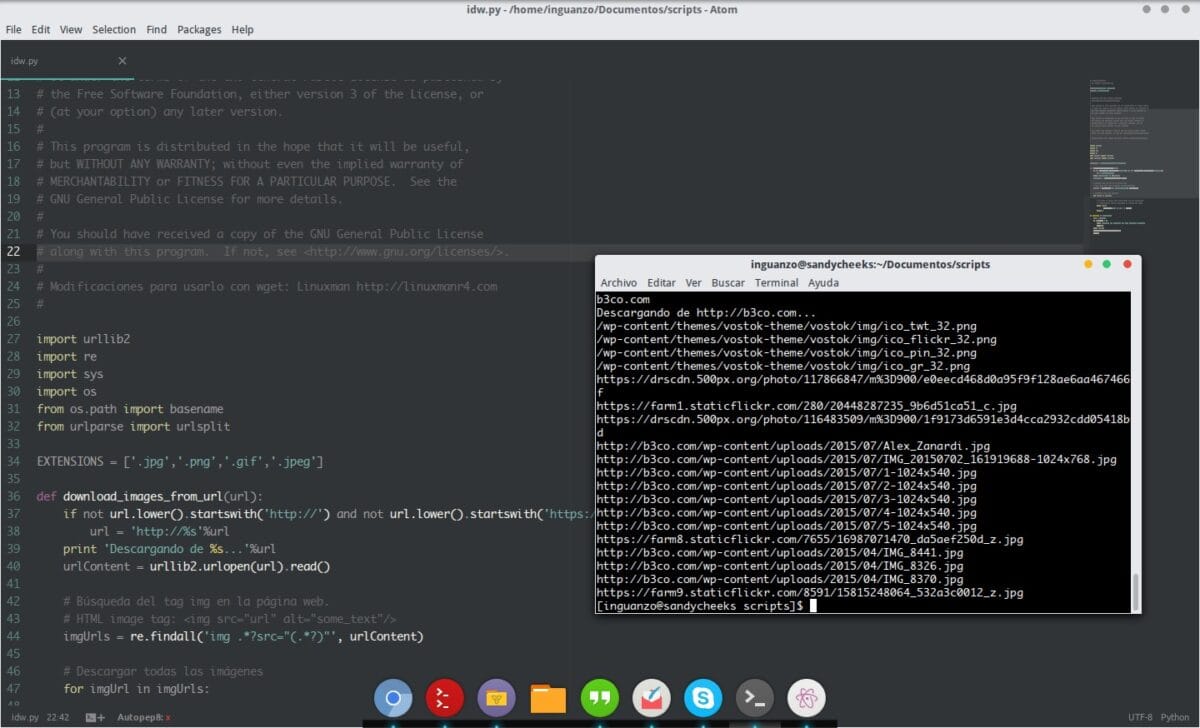
Task: Open the gray terminal launcher in the dock
Action: (x=754, y=698)
